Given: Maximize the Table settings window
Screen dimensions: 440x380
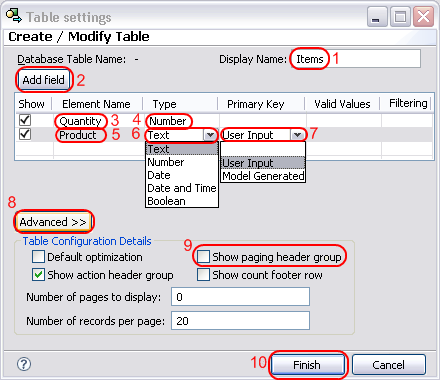Looking at the screenshot, I should pos(400,17).
